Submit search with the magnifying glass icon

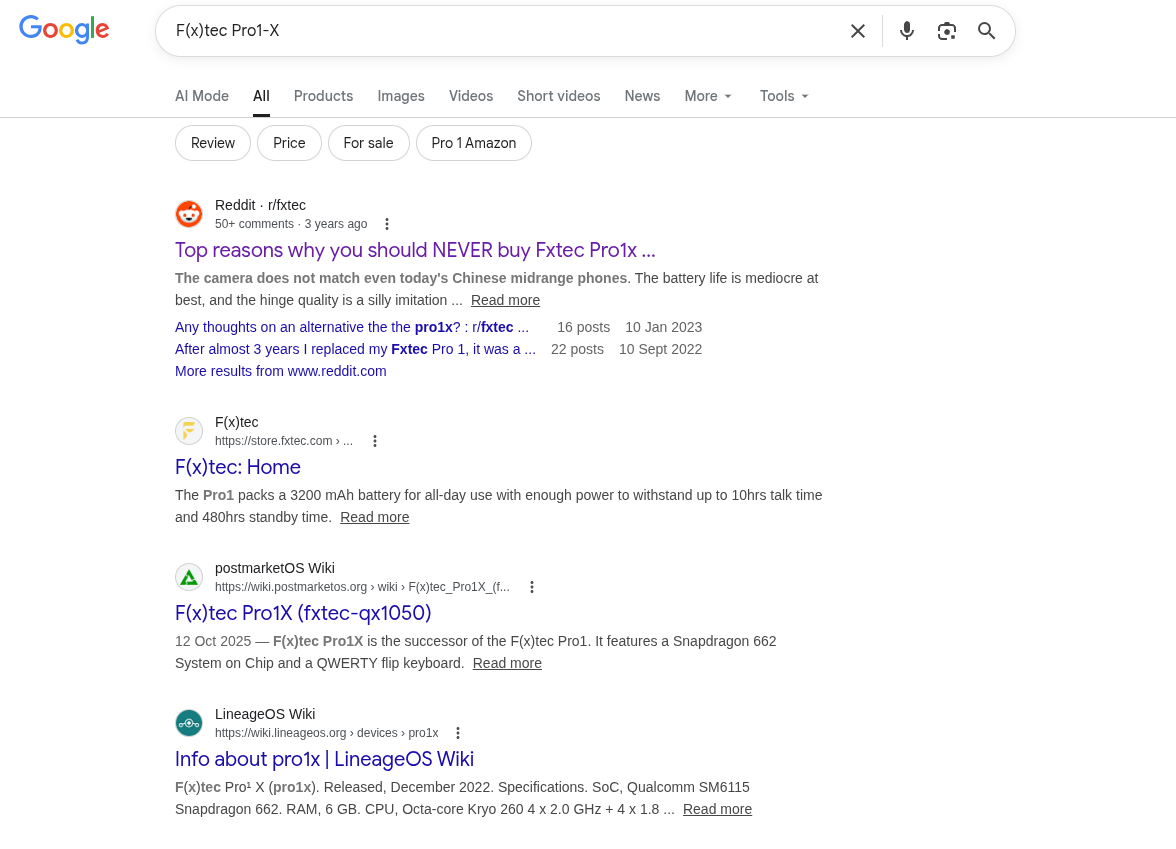click(x=986, y=31)
